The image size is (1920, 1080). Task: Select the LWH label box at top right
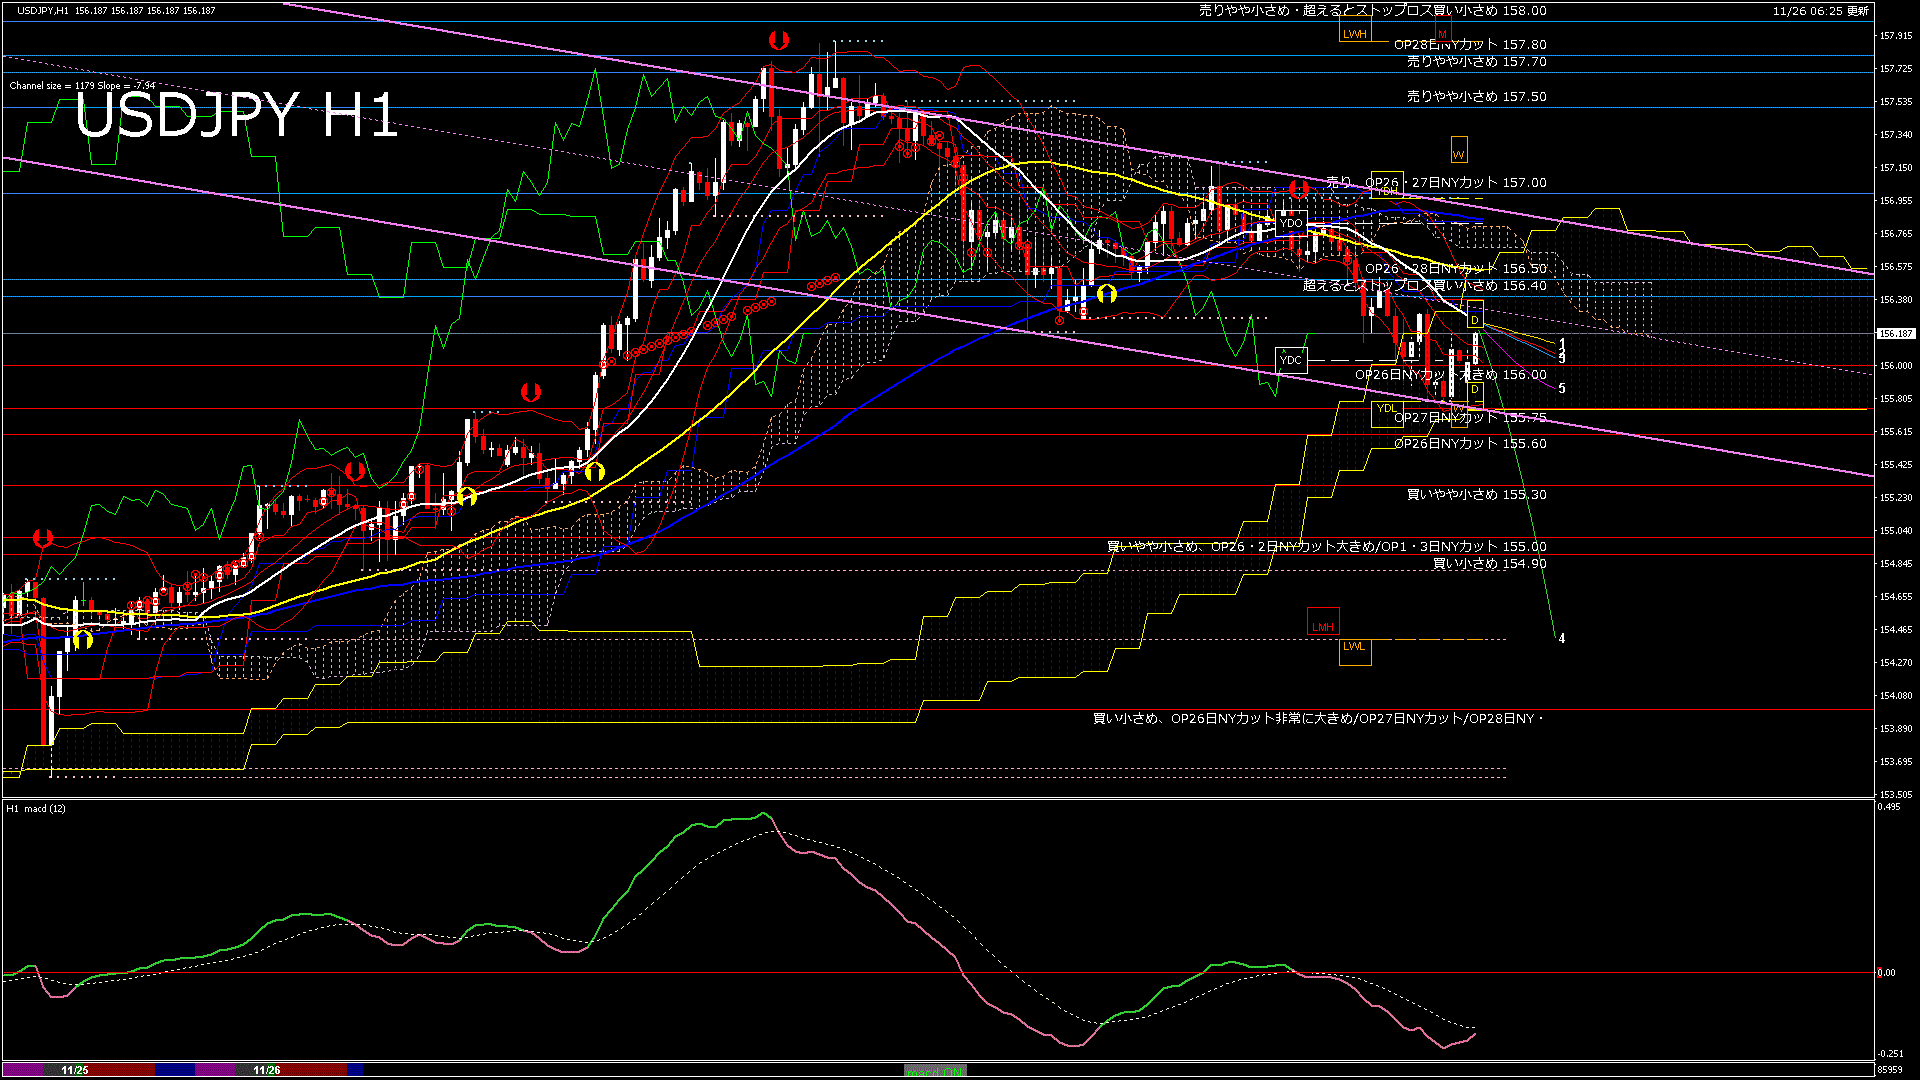(1356, 33)
